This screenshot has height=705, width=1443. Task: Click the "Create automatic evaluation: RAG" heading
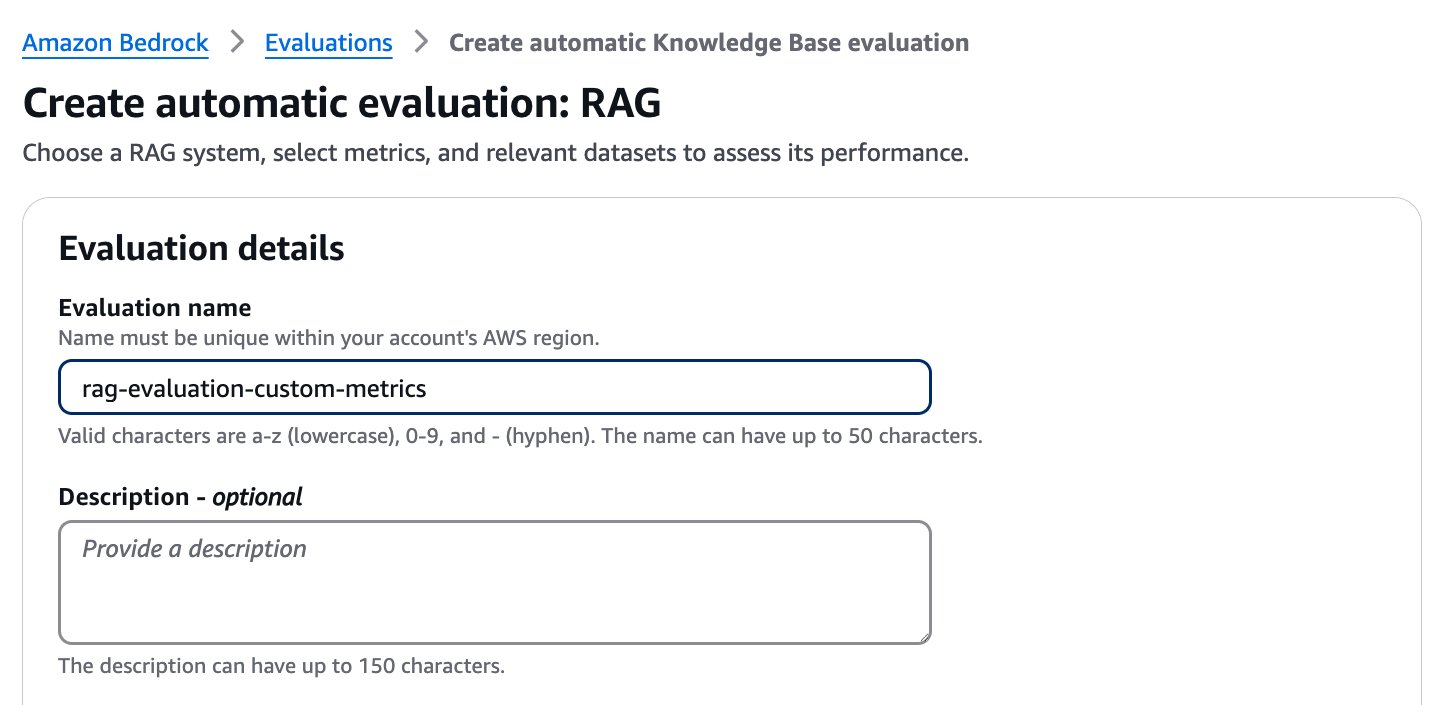[x=342, y=103]
